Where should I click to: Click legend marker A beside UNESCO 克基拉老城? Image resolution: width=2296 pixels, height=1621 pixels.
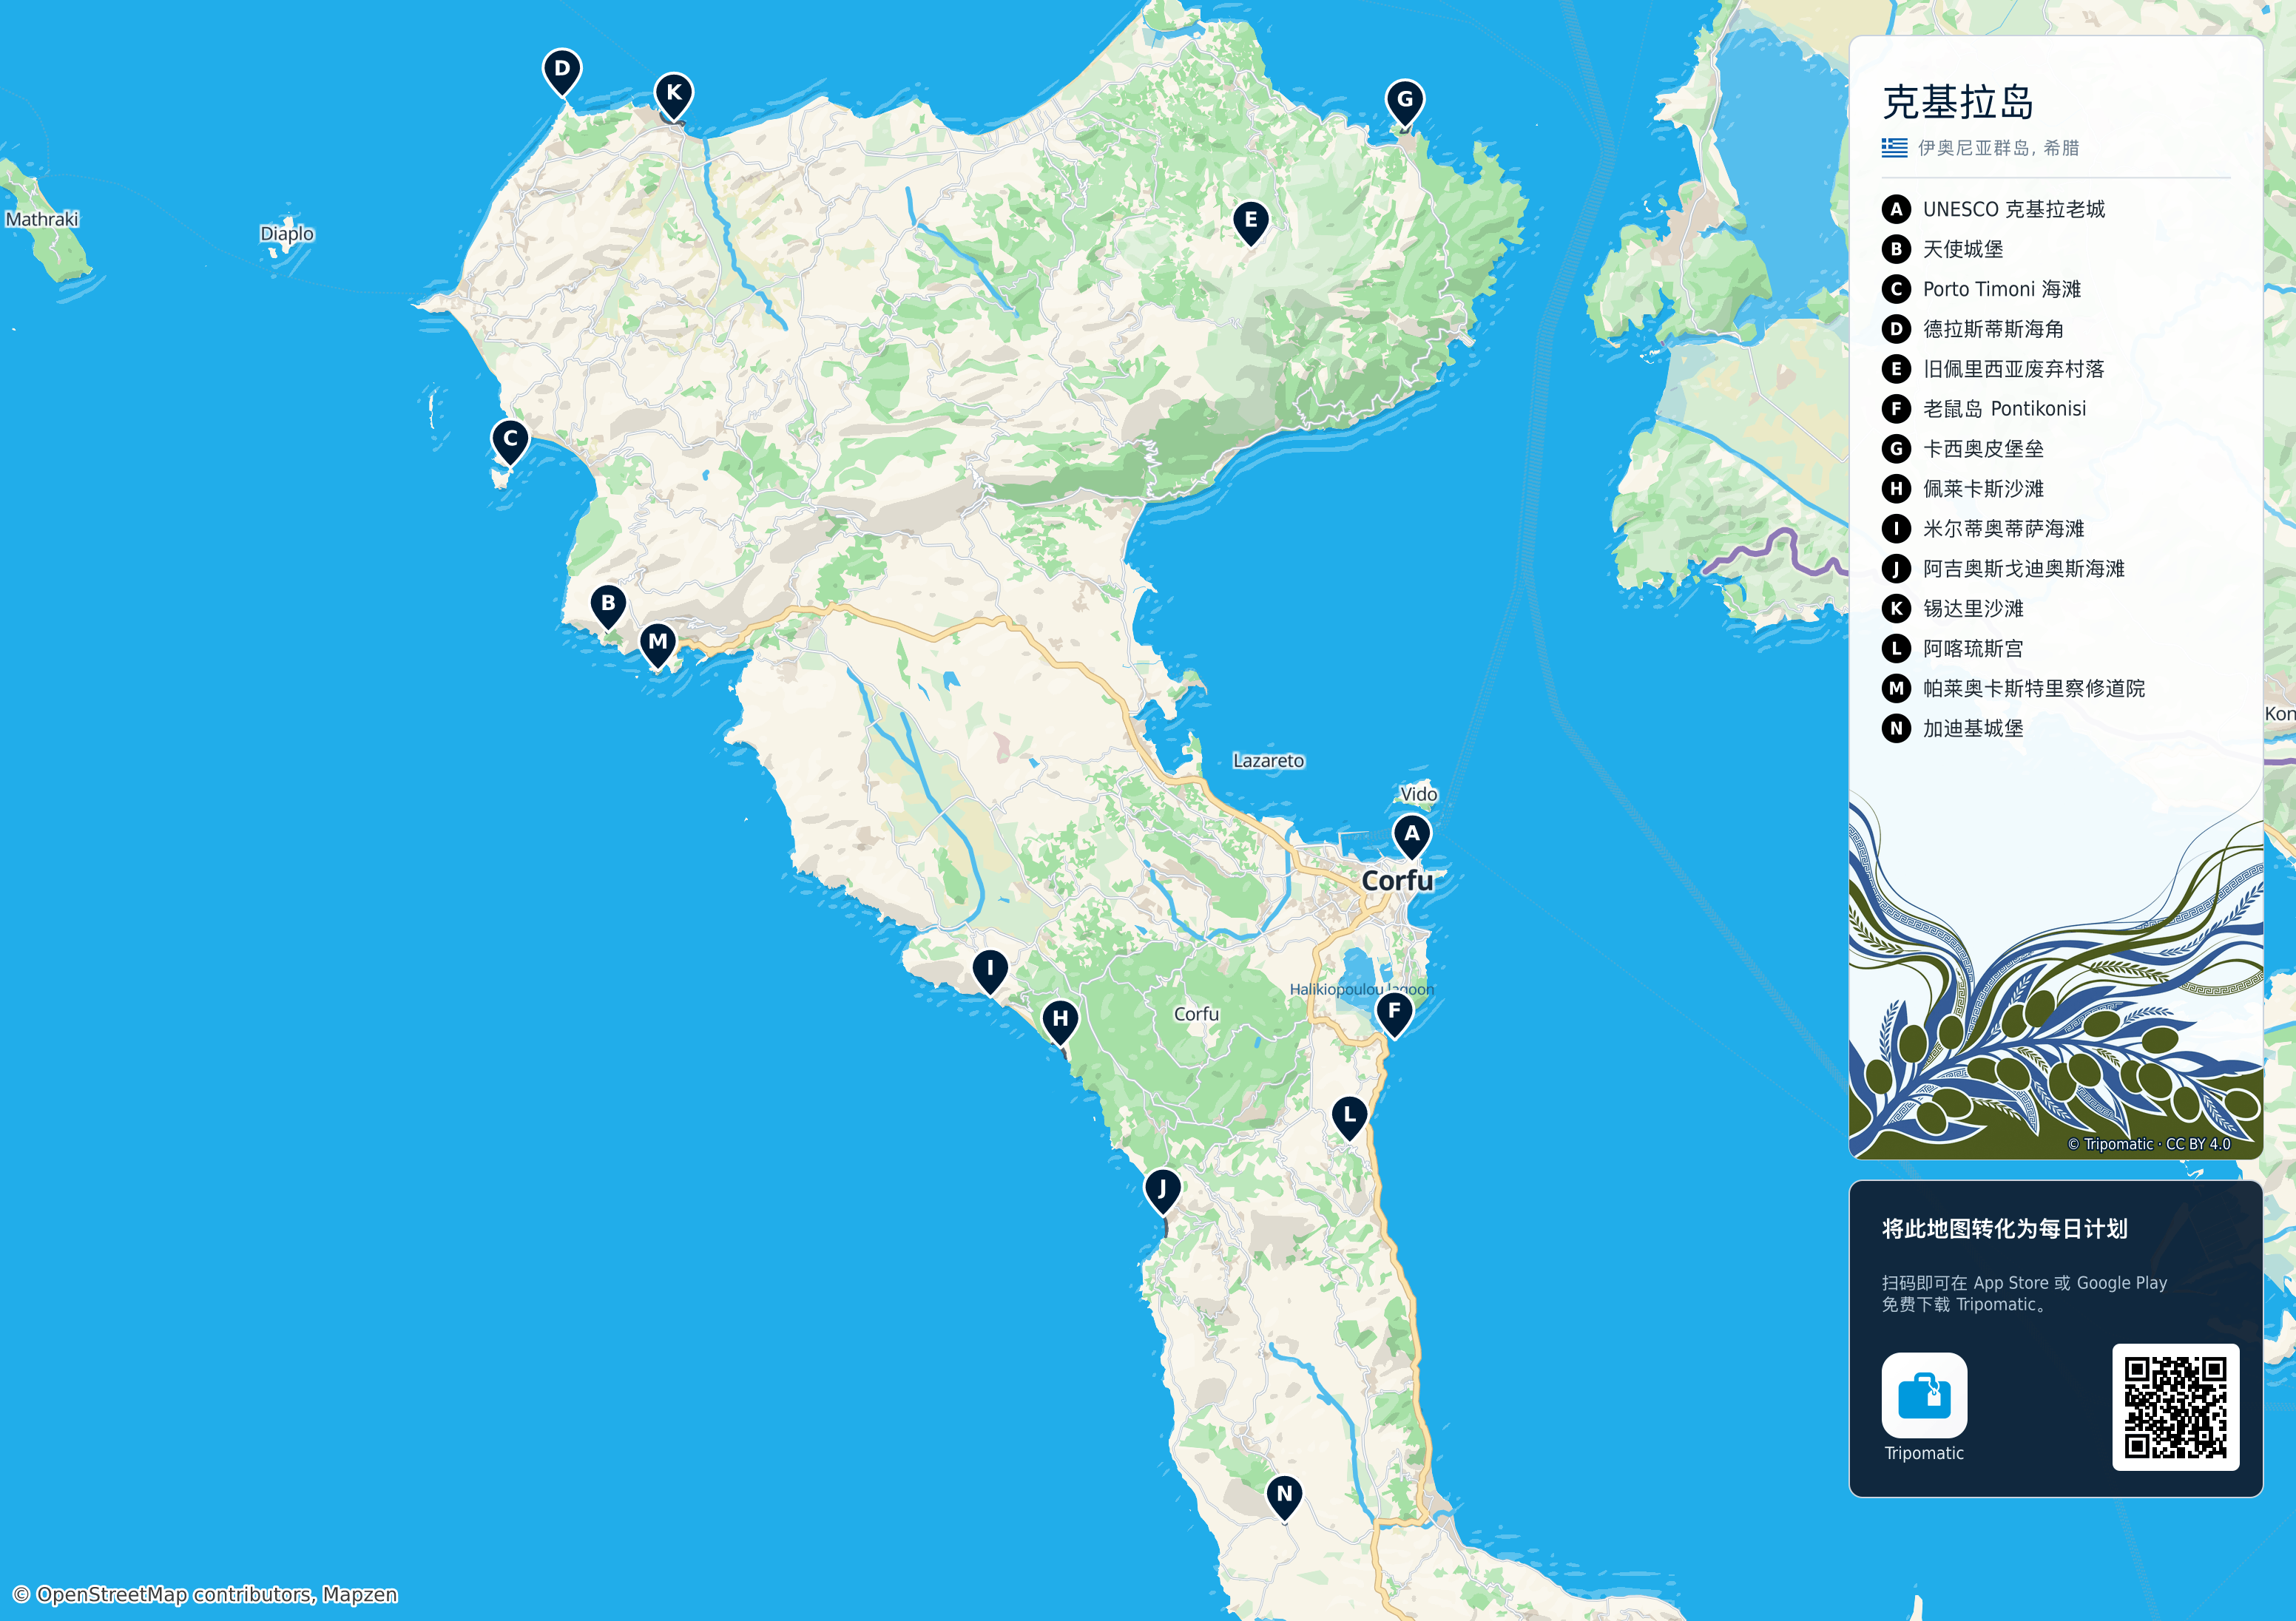coord(1896,209)
